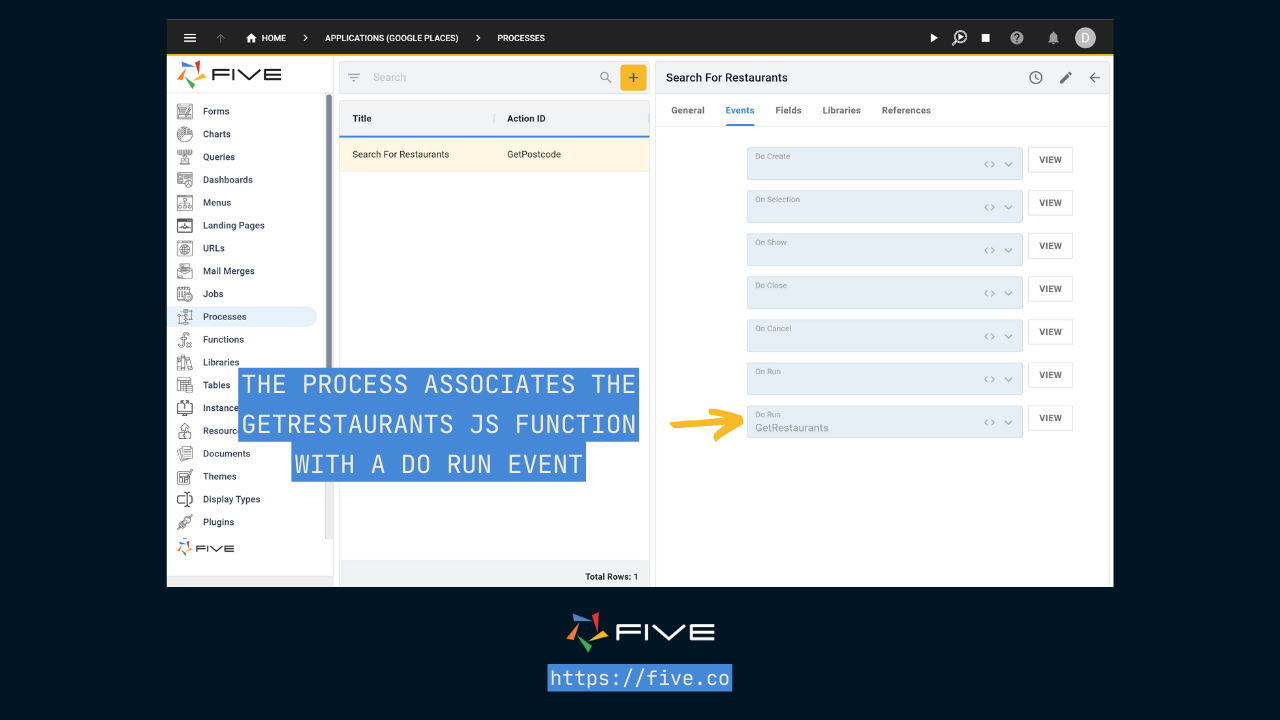This screenshot has width=1280, height=720.
Task: Click the Queries sidebar icon
Action: [x=185, y=157]
